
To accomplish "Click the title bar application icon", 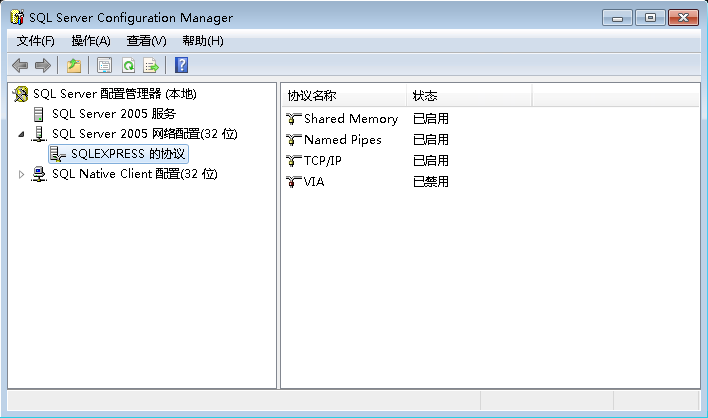I will [x=17, y=17].
